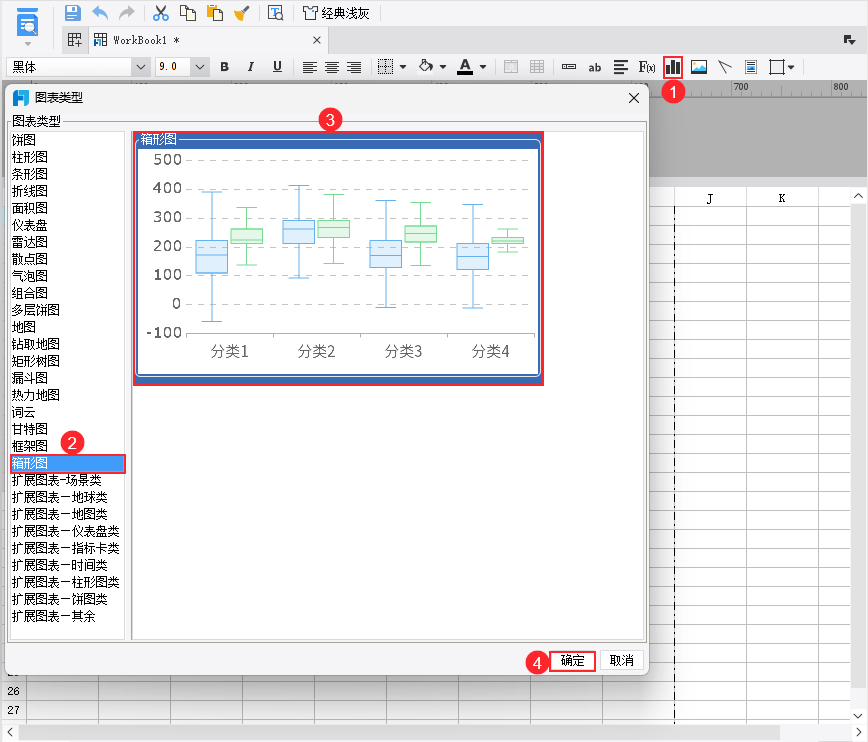Screen dimensions: 868x742
Task: Insert rich text element
Action: click(x=621, y=67)
